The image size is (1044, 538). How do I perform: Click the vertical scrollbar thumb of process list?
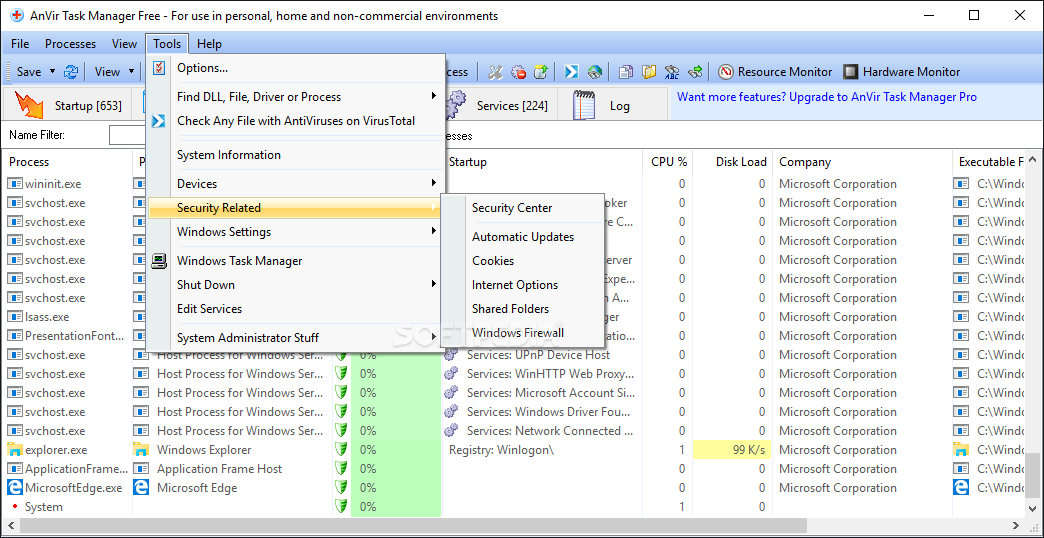[x=1031, y=475]
